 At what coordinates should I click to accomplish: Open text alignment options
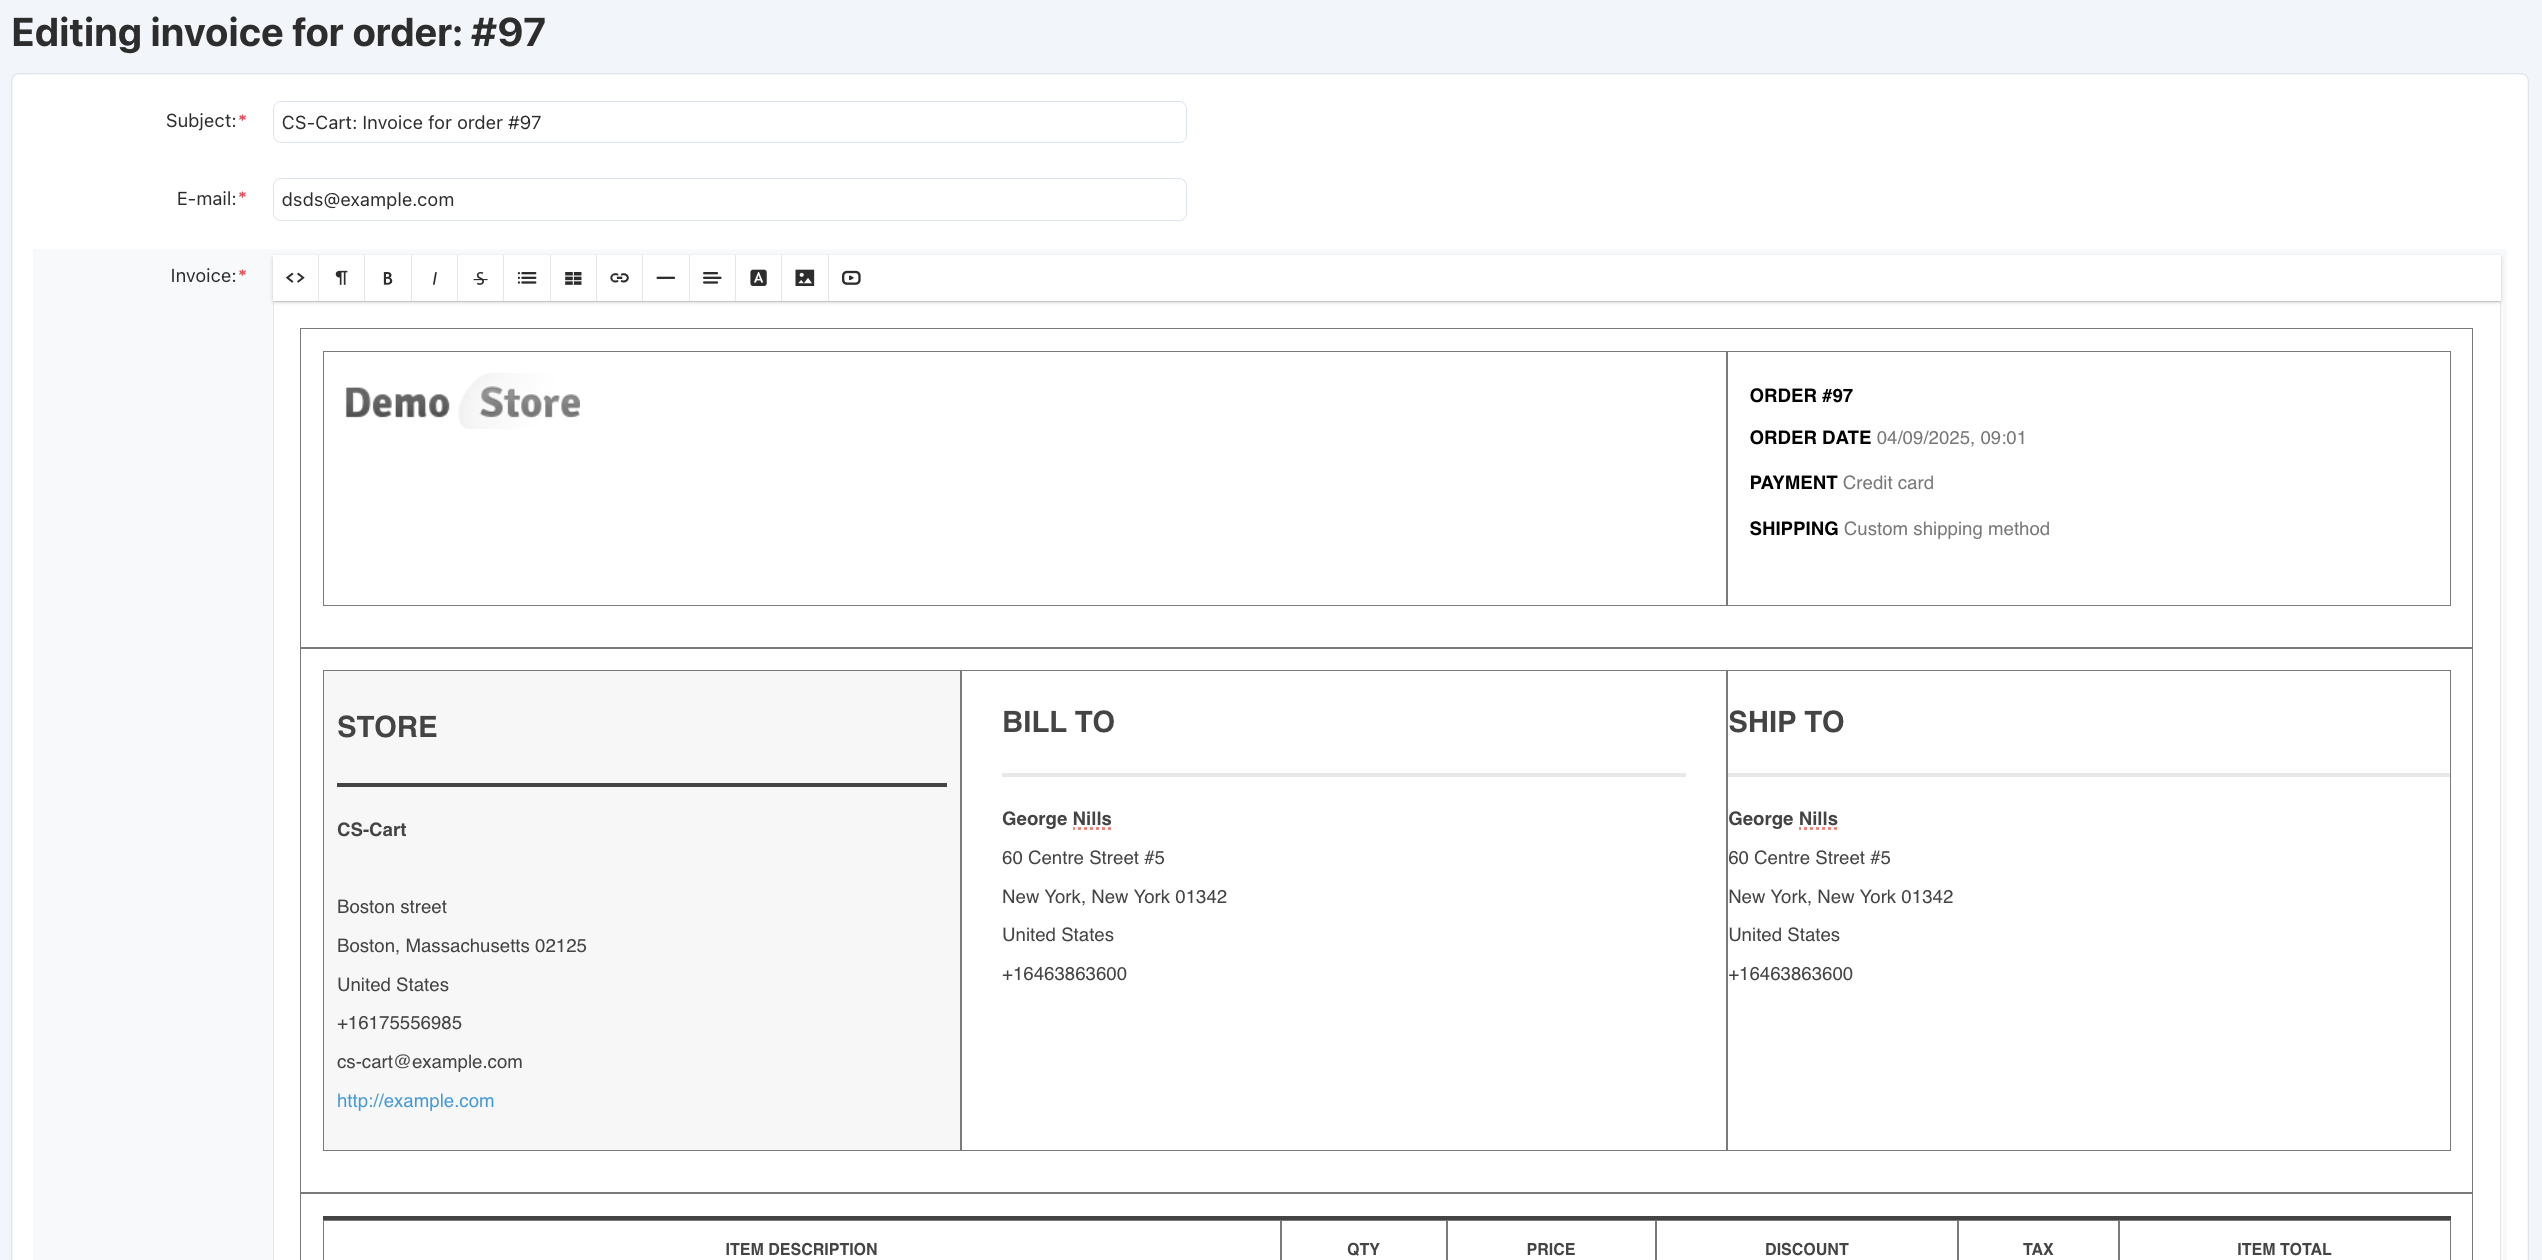coord(712,278)
